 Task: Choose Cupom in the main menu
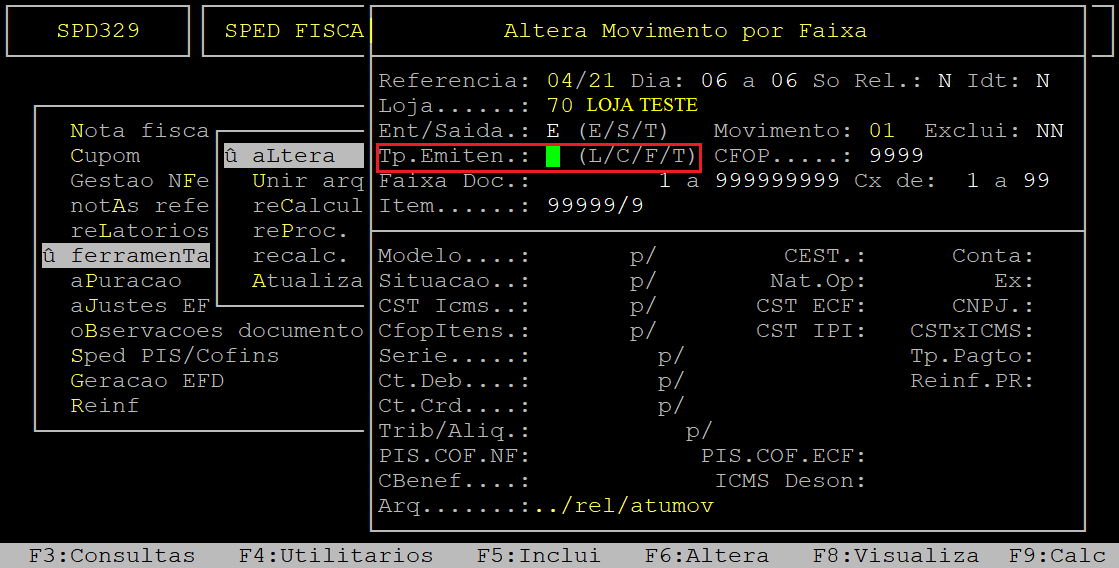(105, 156)
